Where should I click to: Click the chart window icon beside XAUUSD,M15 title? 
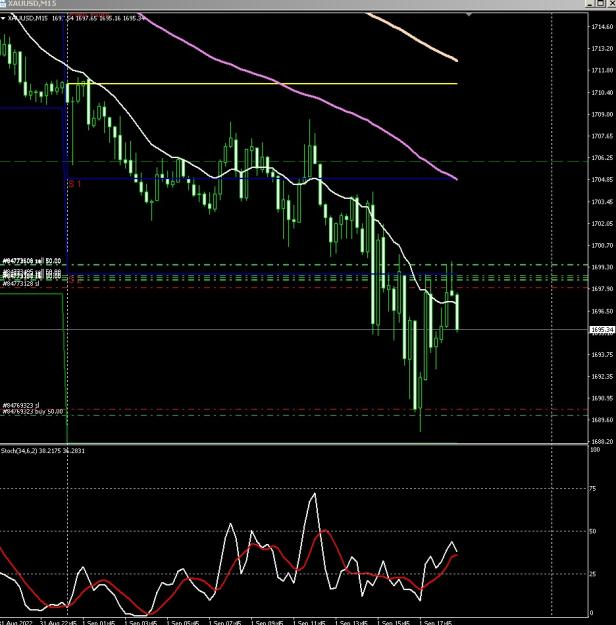3,3
